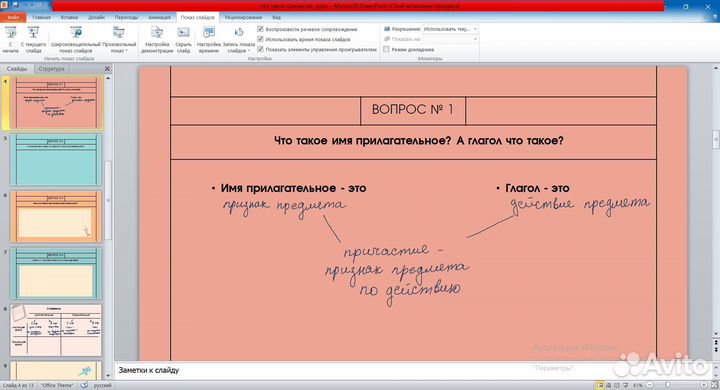Switch to the Дизайн ribbon tab
Viewport: 720px width, 390px height.
click(x=96, y=17)
